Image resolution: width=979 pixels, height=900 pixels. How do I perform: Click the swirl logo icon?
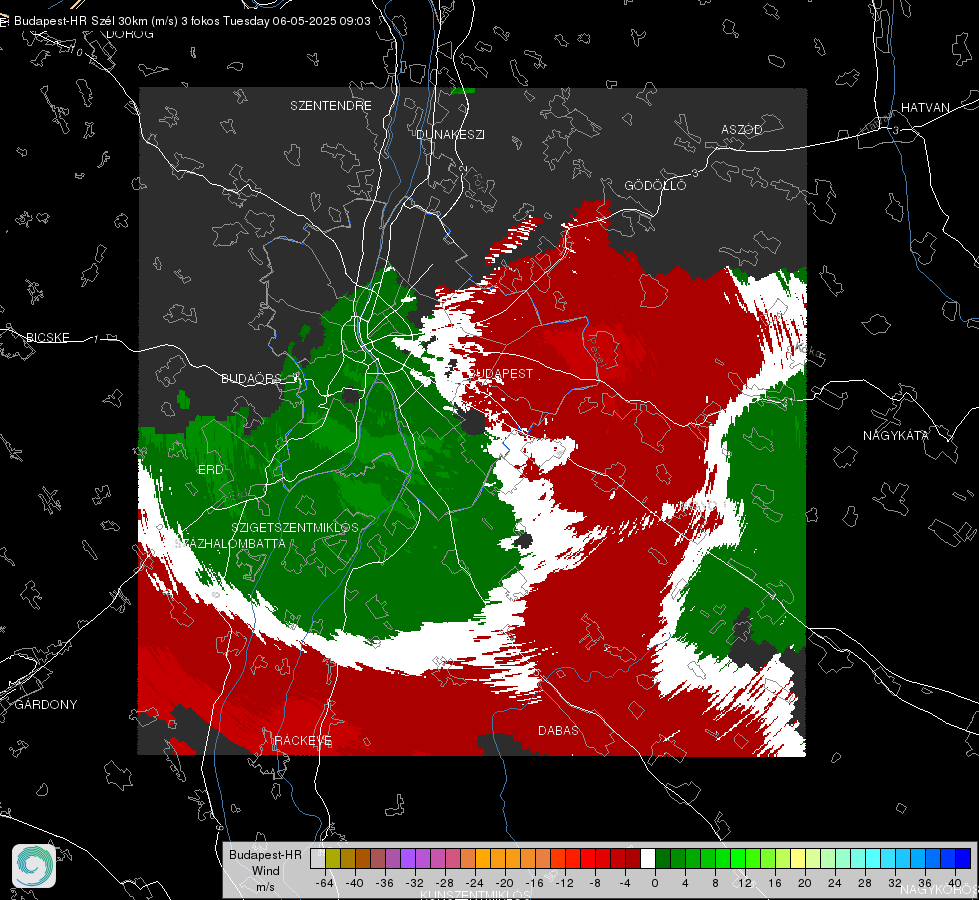point(34,866)
